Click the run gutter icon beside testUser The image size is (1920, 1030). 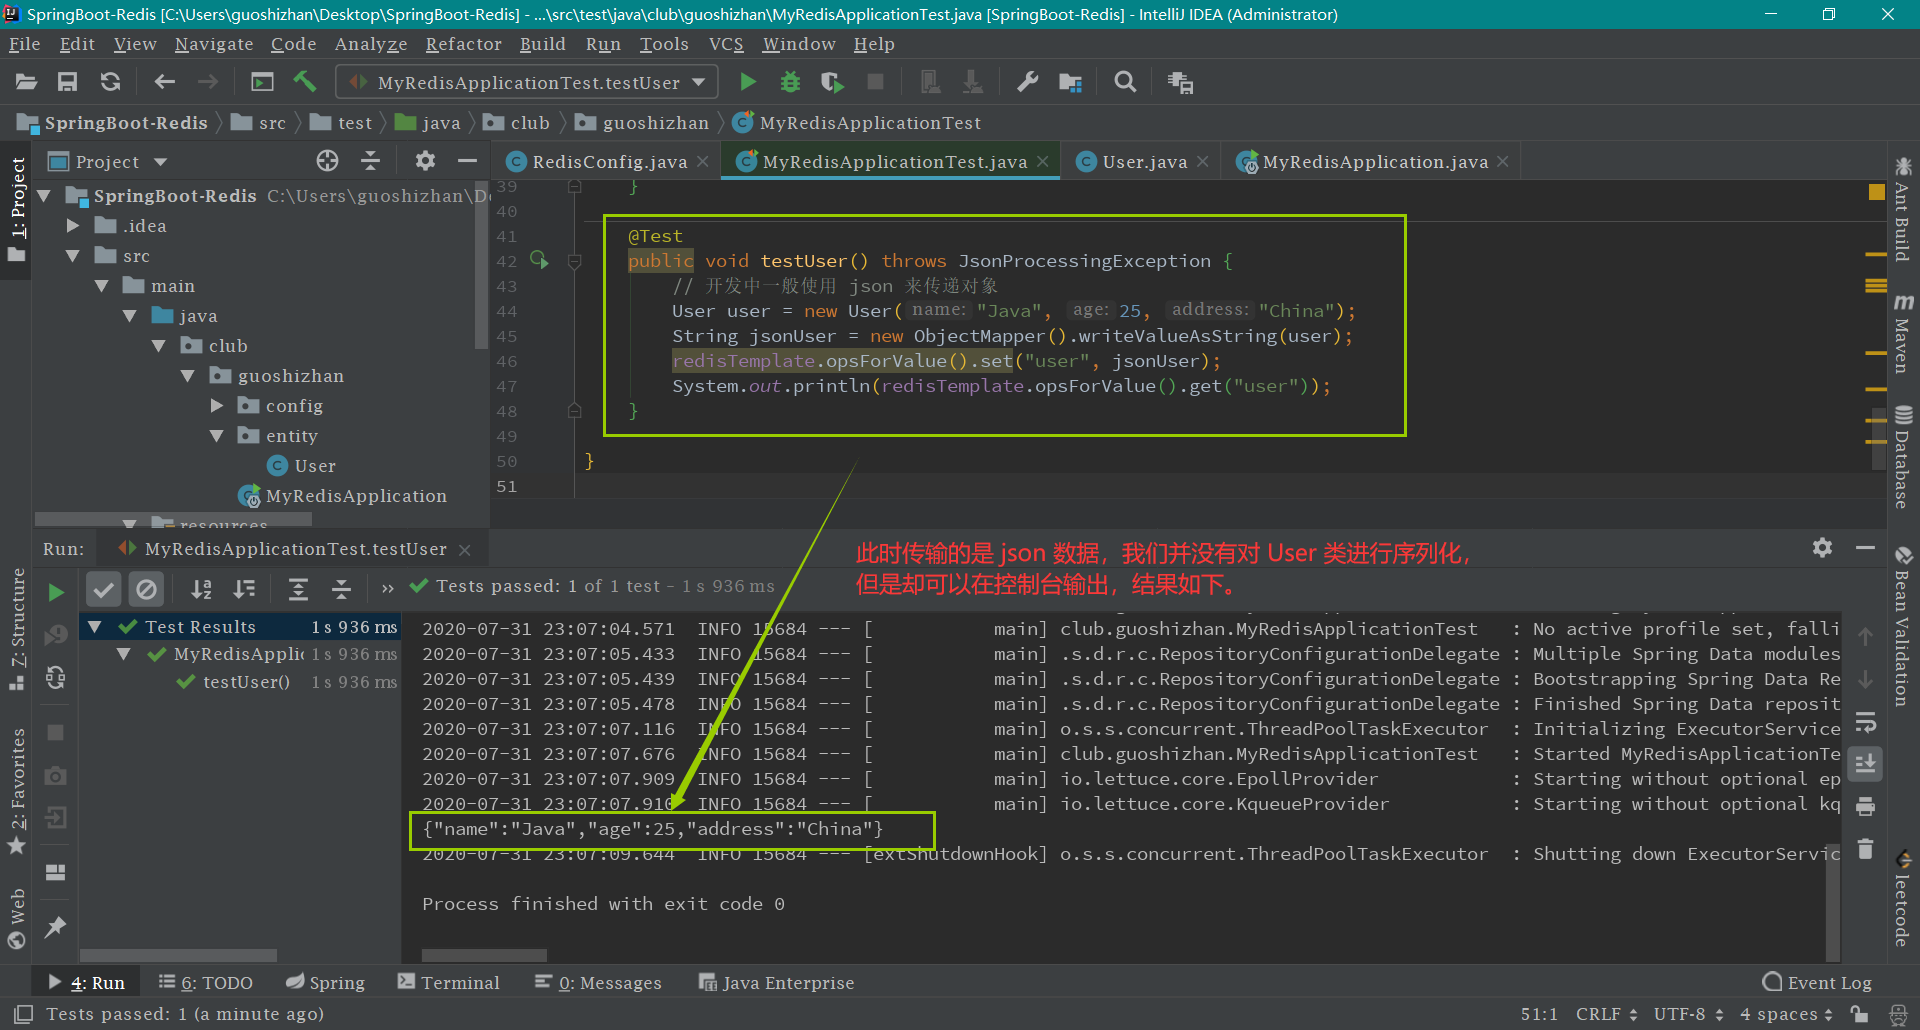(539, 260)
